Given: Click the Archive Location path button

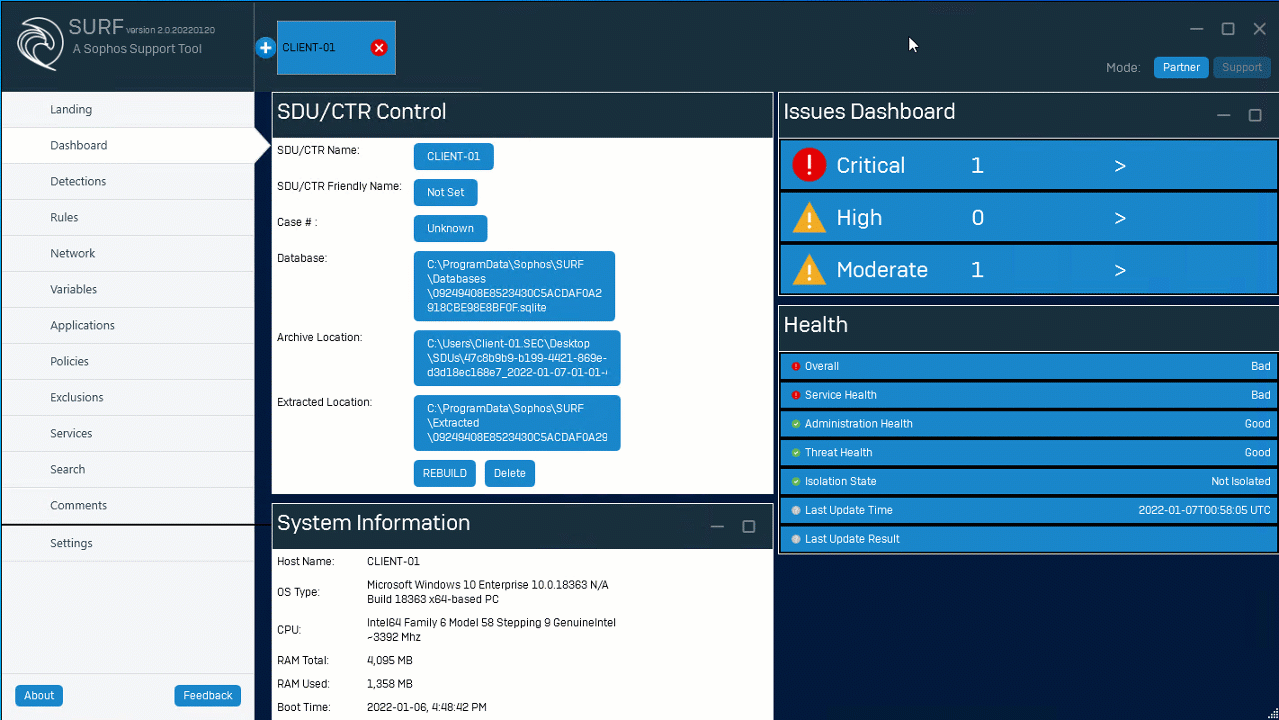Looking at the screenshot, I should point(517,358).
